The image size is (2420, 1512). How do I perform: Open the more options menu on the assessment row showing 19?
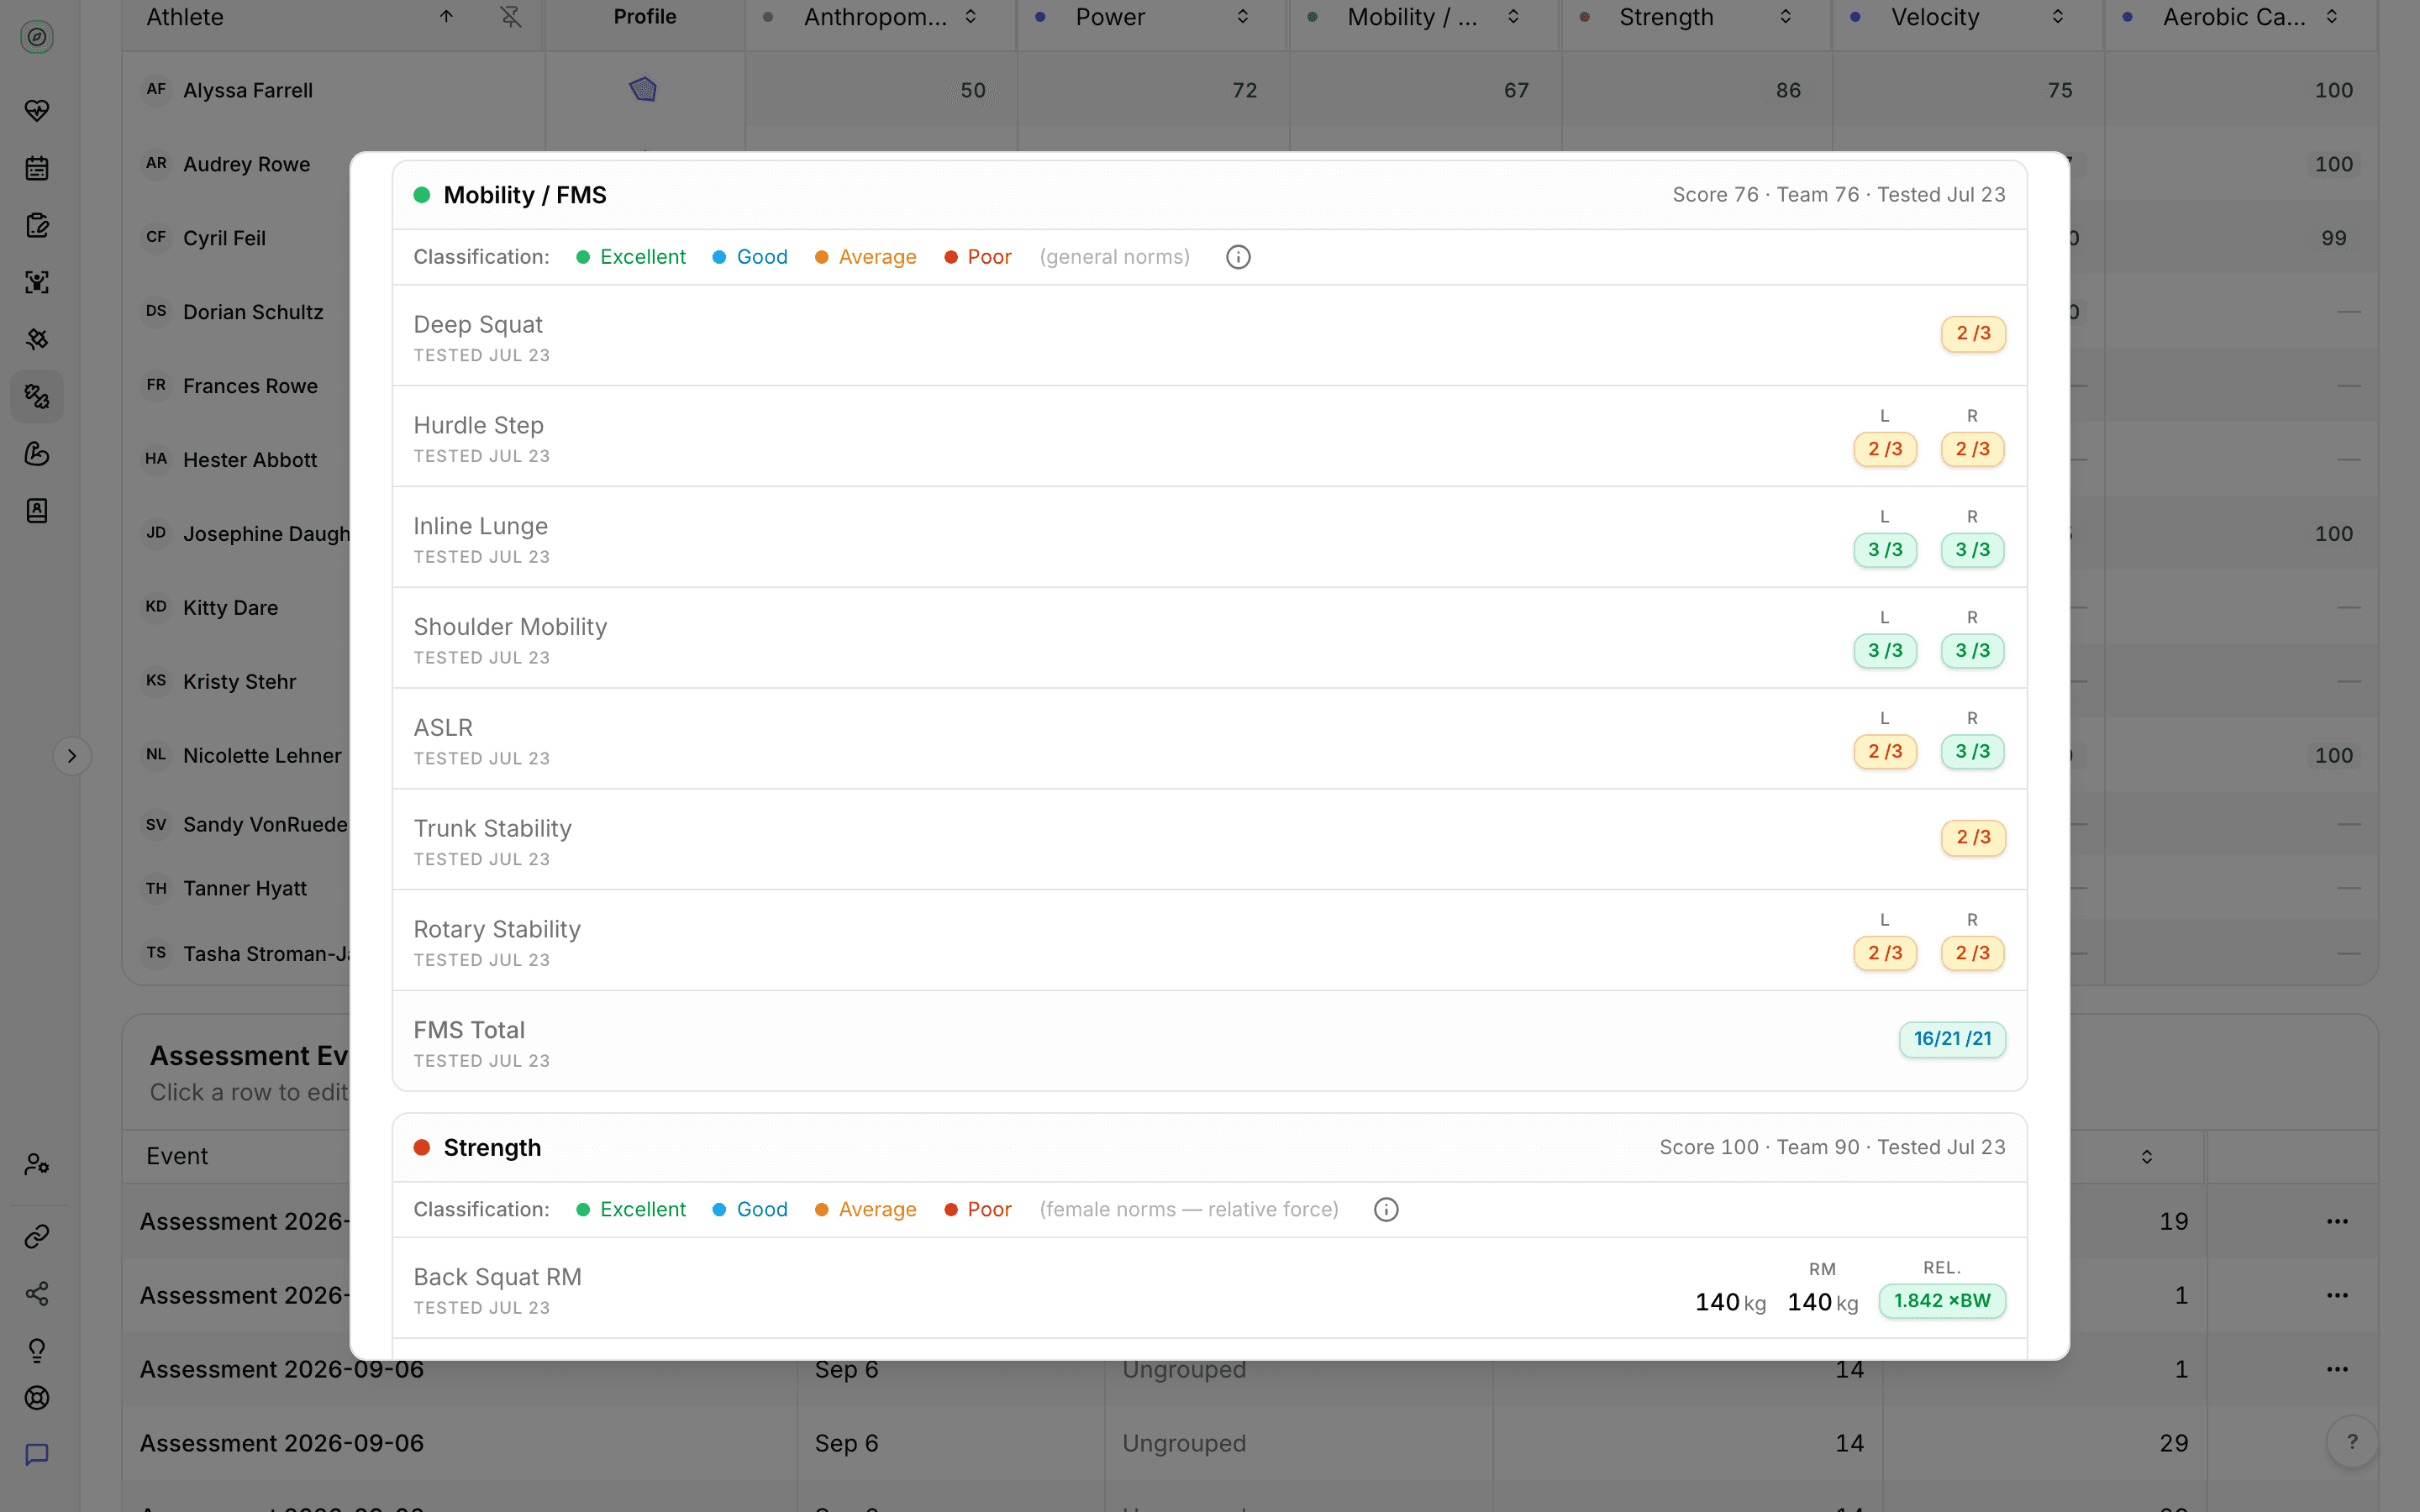(x=2337, y=1221)
